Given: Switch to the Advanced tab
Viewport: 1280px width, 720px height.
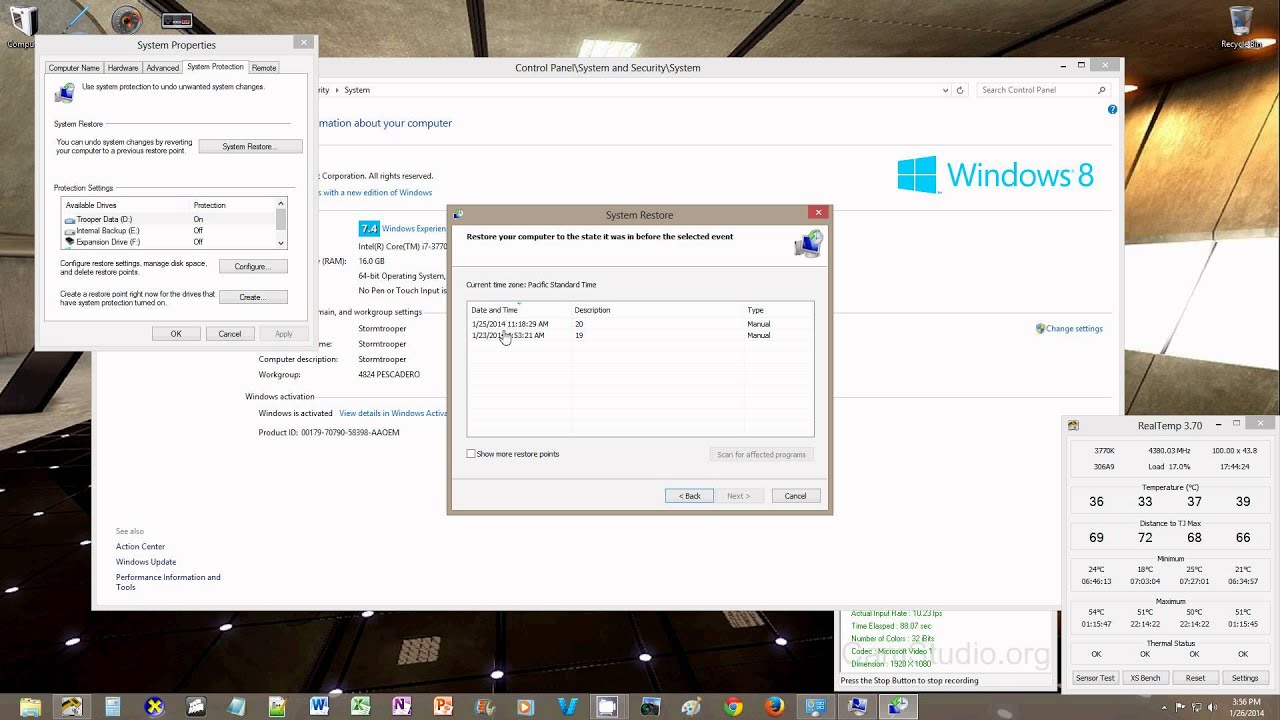Looking at the screenshot, I should [163, 68].
